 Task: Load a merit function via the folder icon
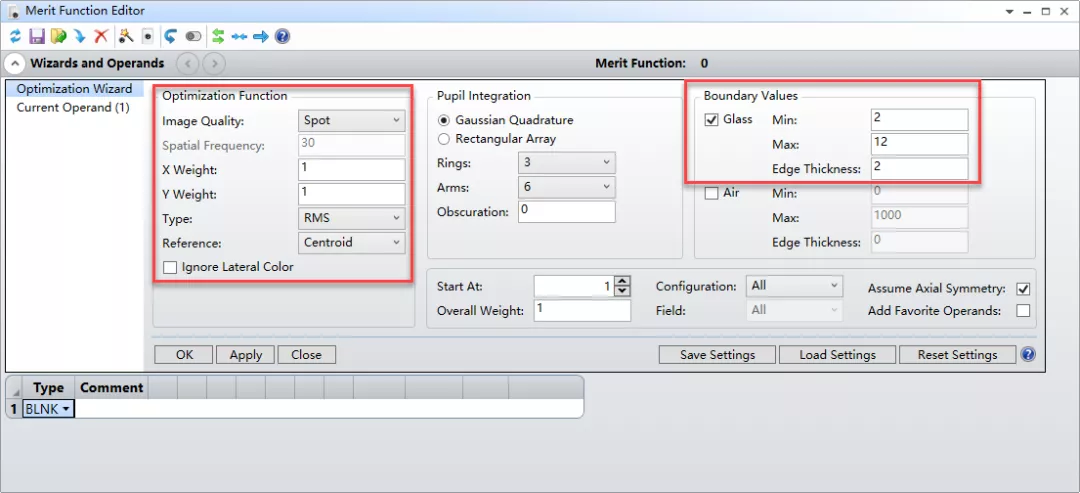tap(58, 36)
